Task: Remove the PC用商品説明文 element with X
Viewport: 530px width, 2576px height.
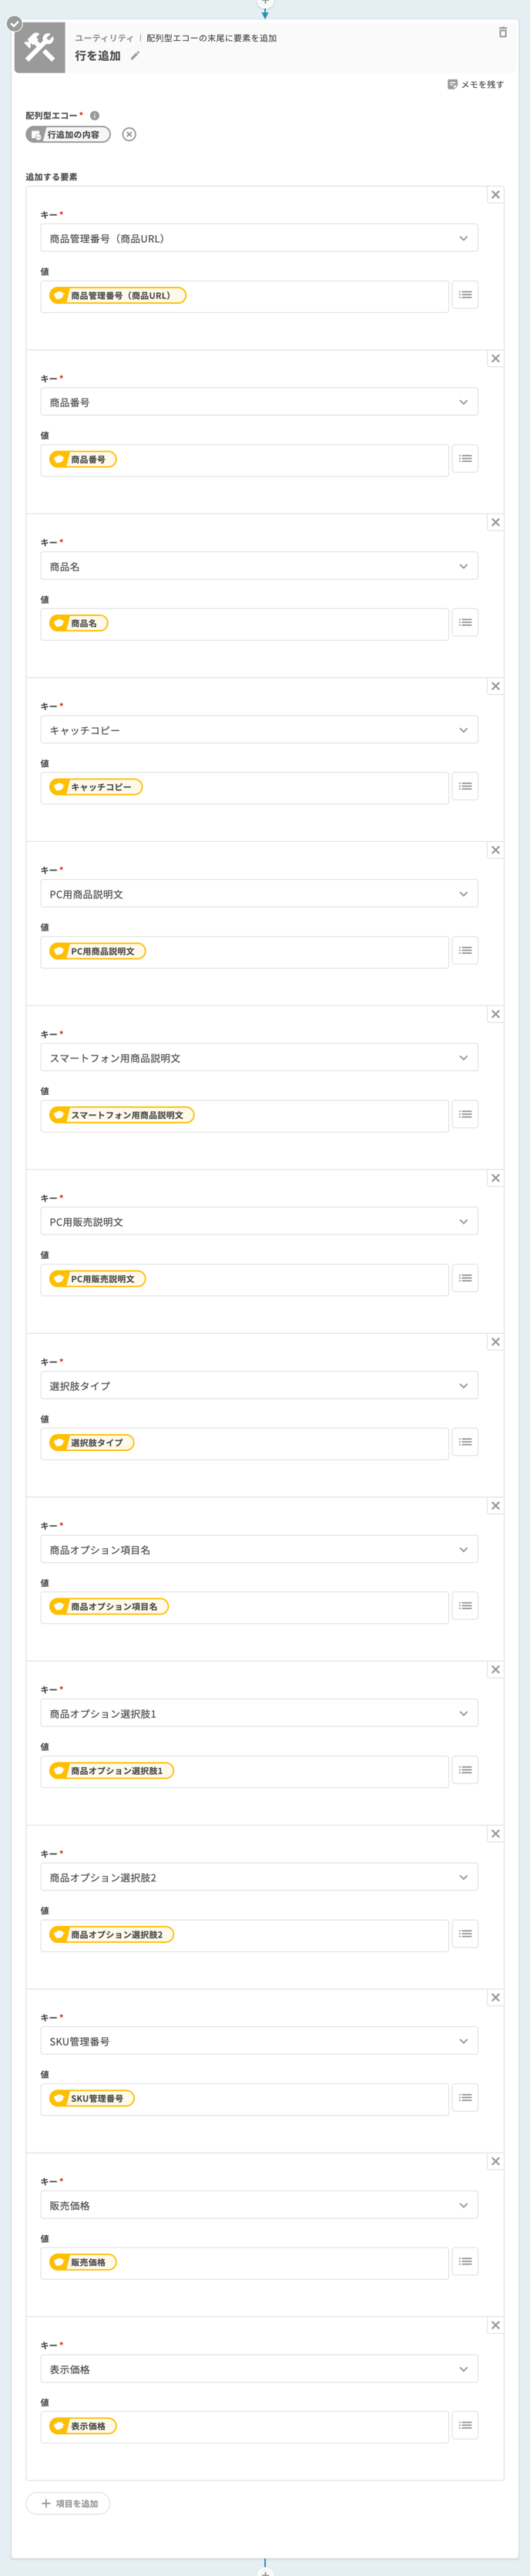Action: point(495,850)
